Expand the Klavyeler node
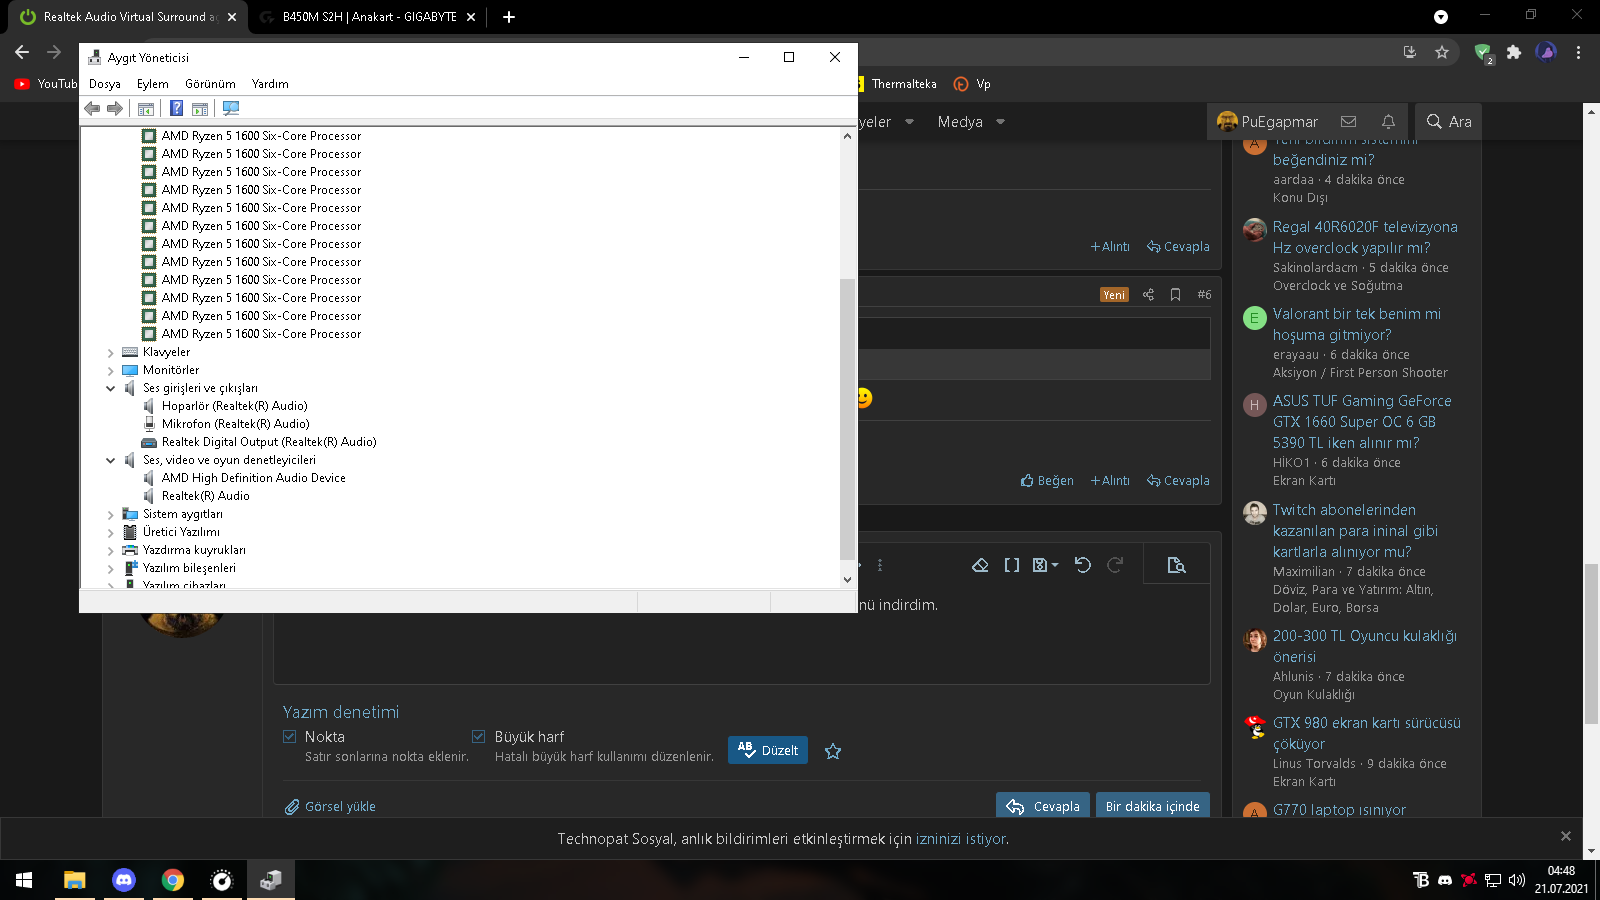 (x=111, y=353)
